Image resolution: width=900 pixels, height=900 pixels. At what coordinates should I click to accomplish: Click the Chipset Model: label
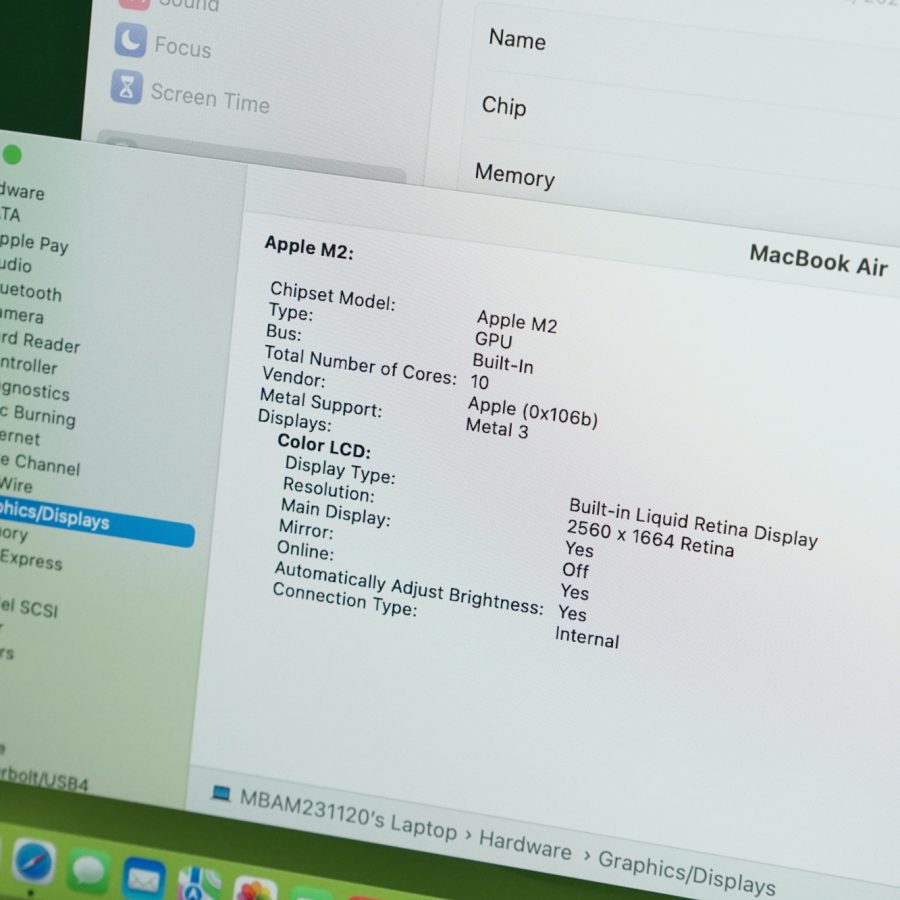332,296
